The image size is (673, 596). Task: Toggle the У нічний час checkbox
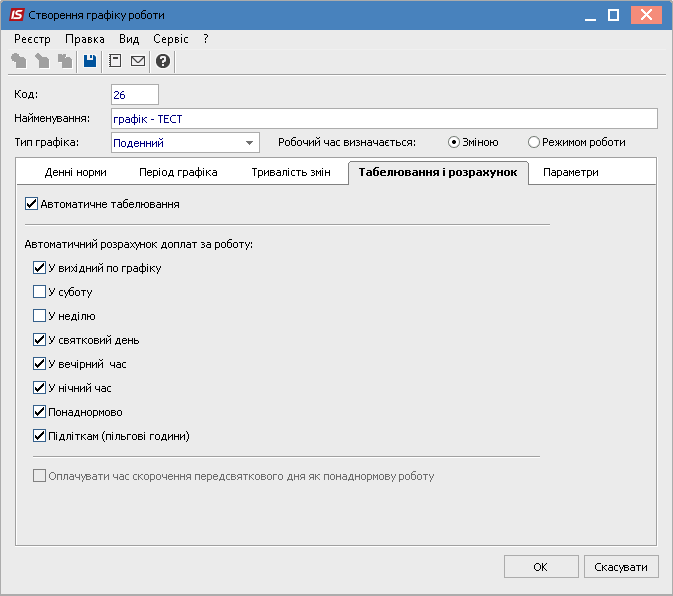click(x=40, y=388)
